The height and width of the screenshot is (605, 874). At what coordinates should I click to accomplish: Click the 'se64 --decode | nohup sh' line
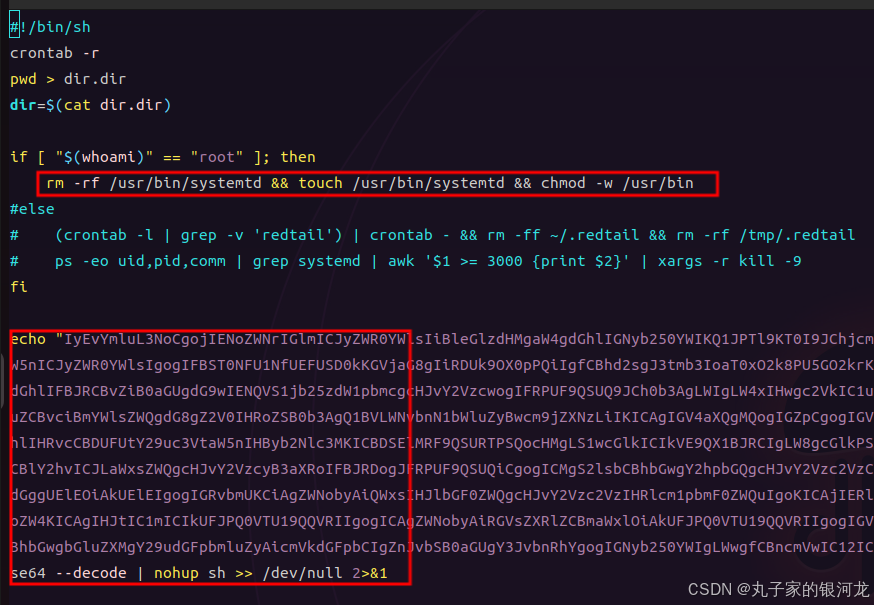(198, 573)
